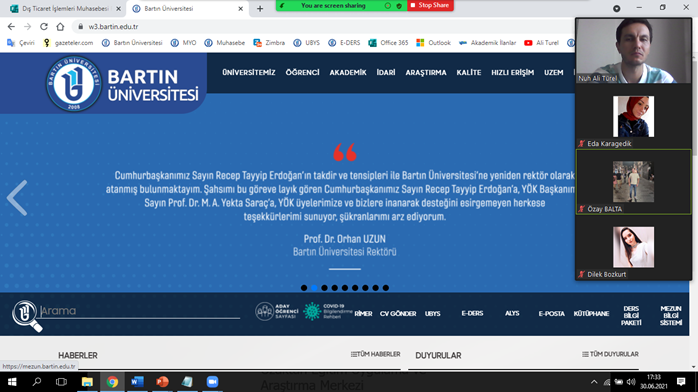The image size is (698, 392).
Task: Open the Outlook bookmark
Action: coord(434,43)
